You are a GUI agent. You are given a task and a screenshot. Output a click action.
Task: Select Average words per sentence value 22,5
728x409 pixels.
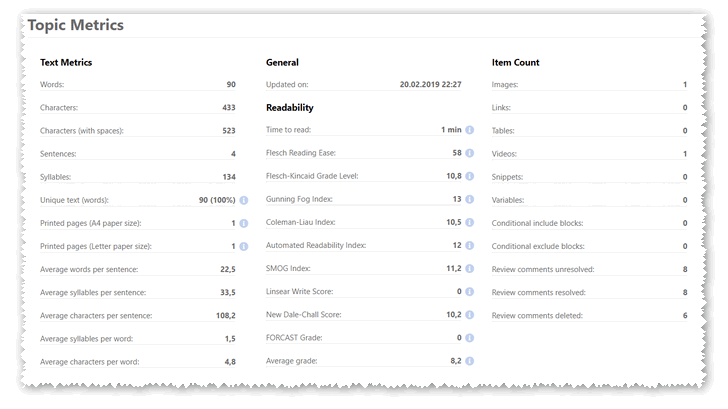click(228, 270)
